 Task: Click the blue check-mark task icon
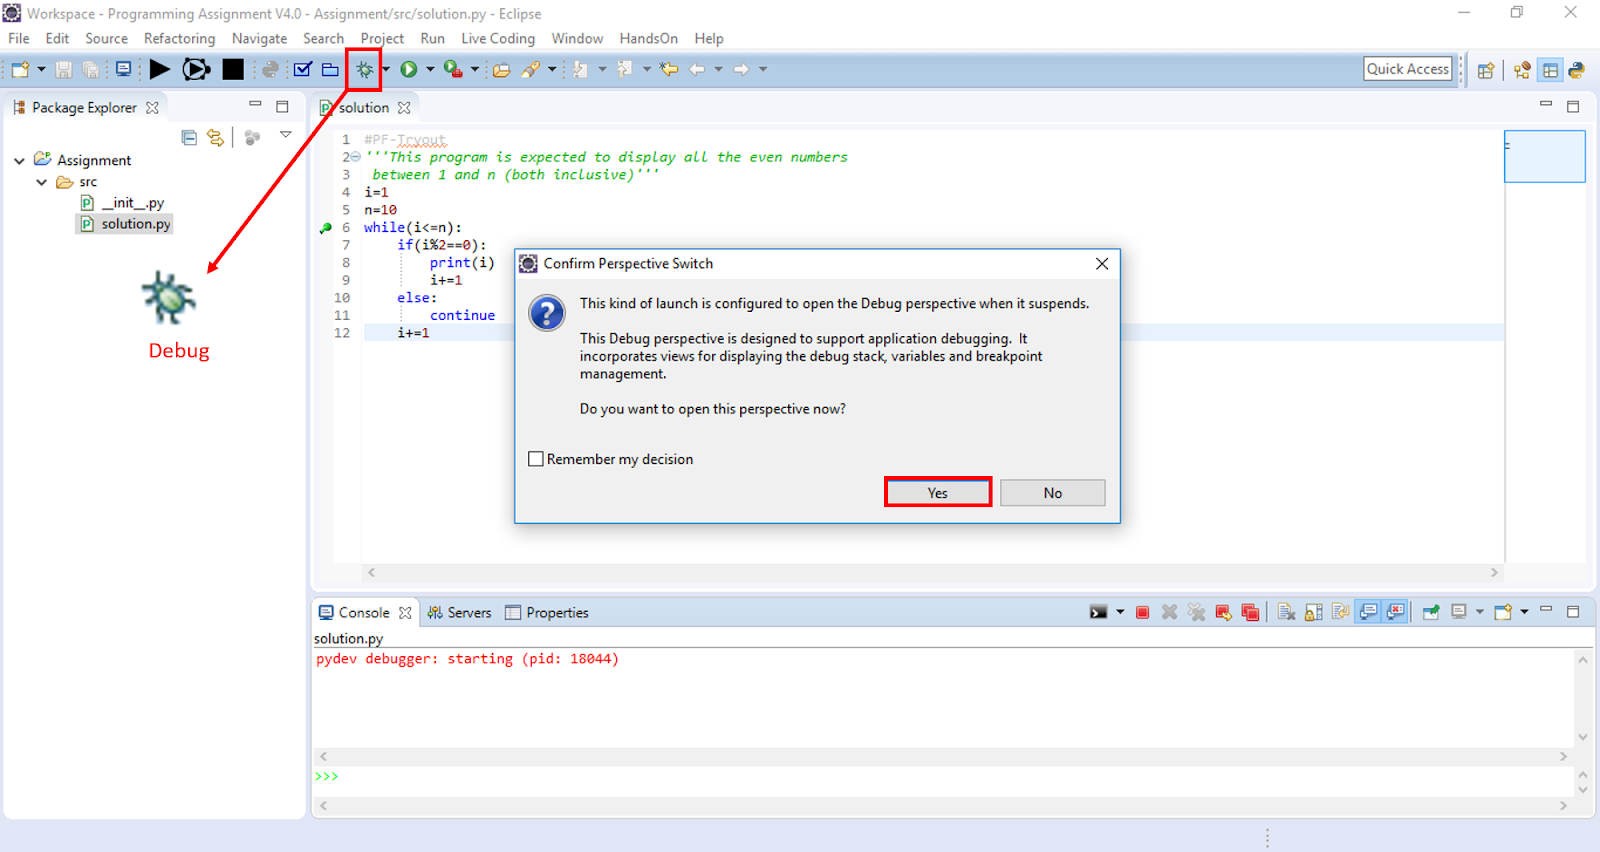pyautogui.click(x=303, y=69)
